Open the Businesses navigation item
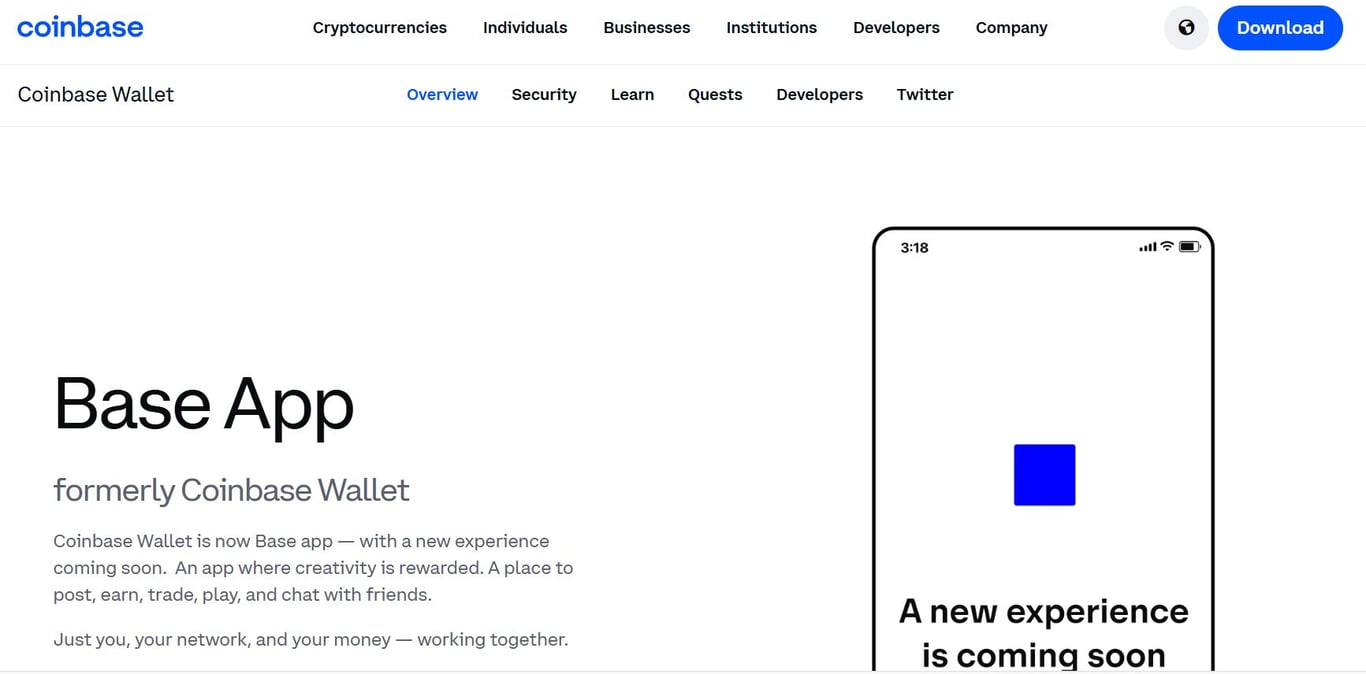This screenshot has height=674, width=1366. (646, 28)
